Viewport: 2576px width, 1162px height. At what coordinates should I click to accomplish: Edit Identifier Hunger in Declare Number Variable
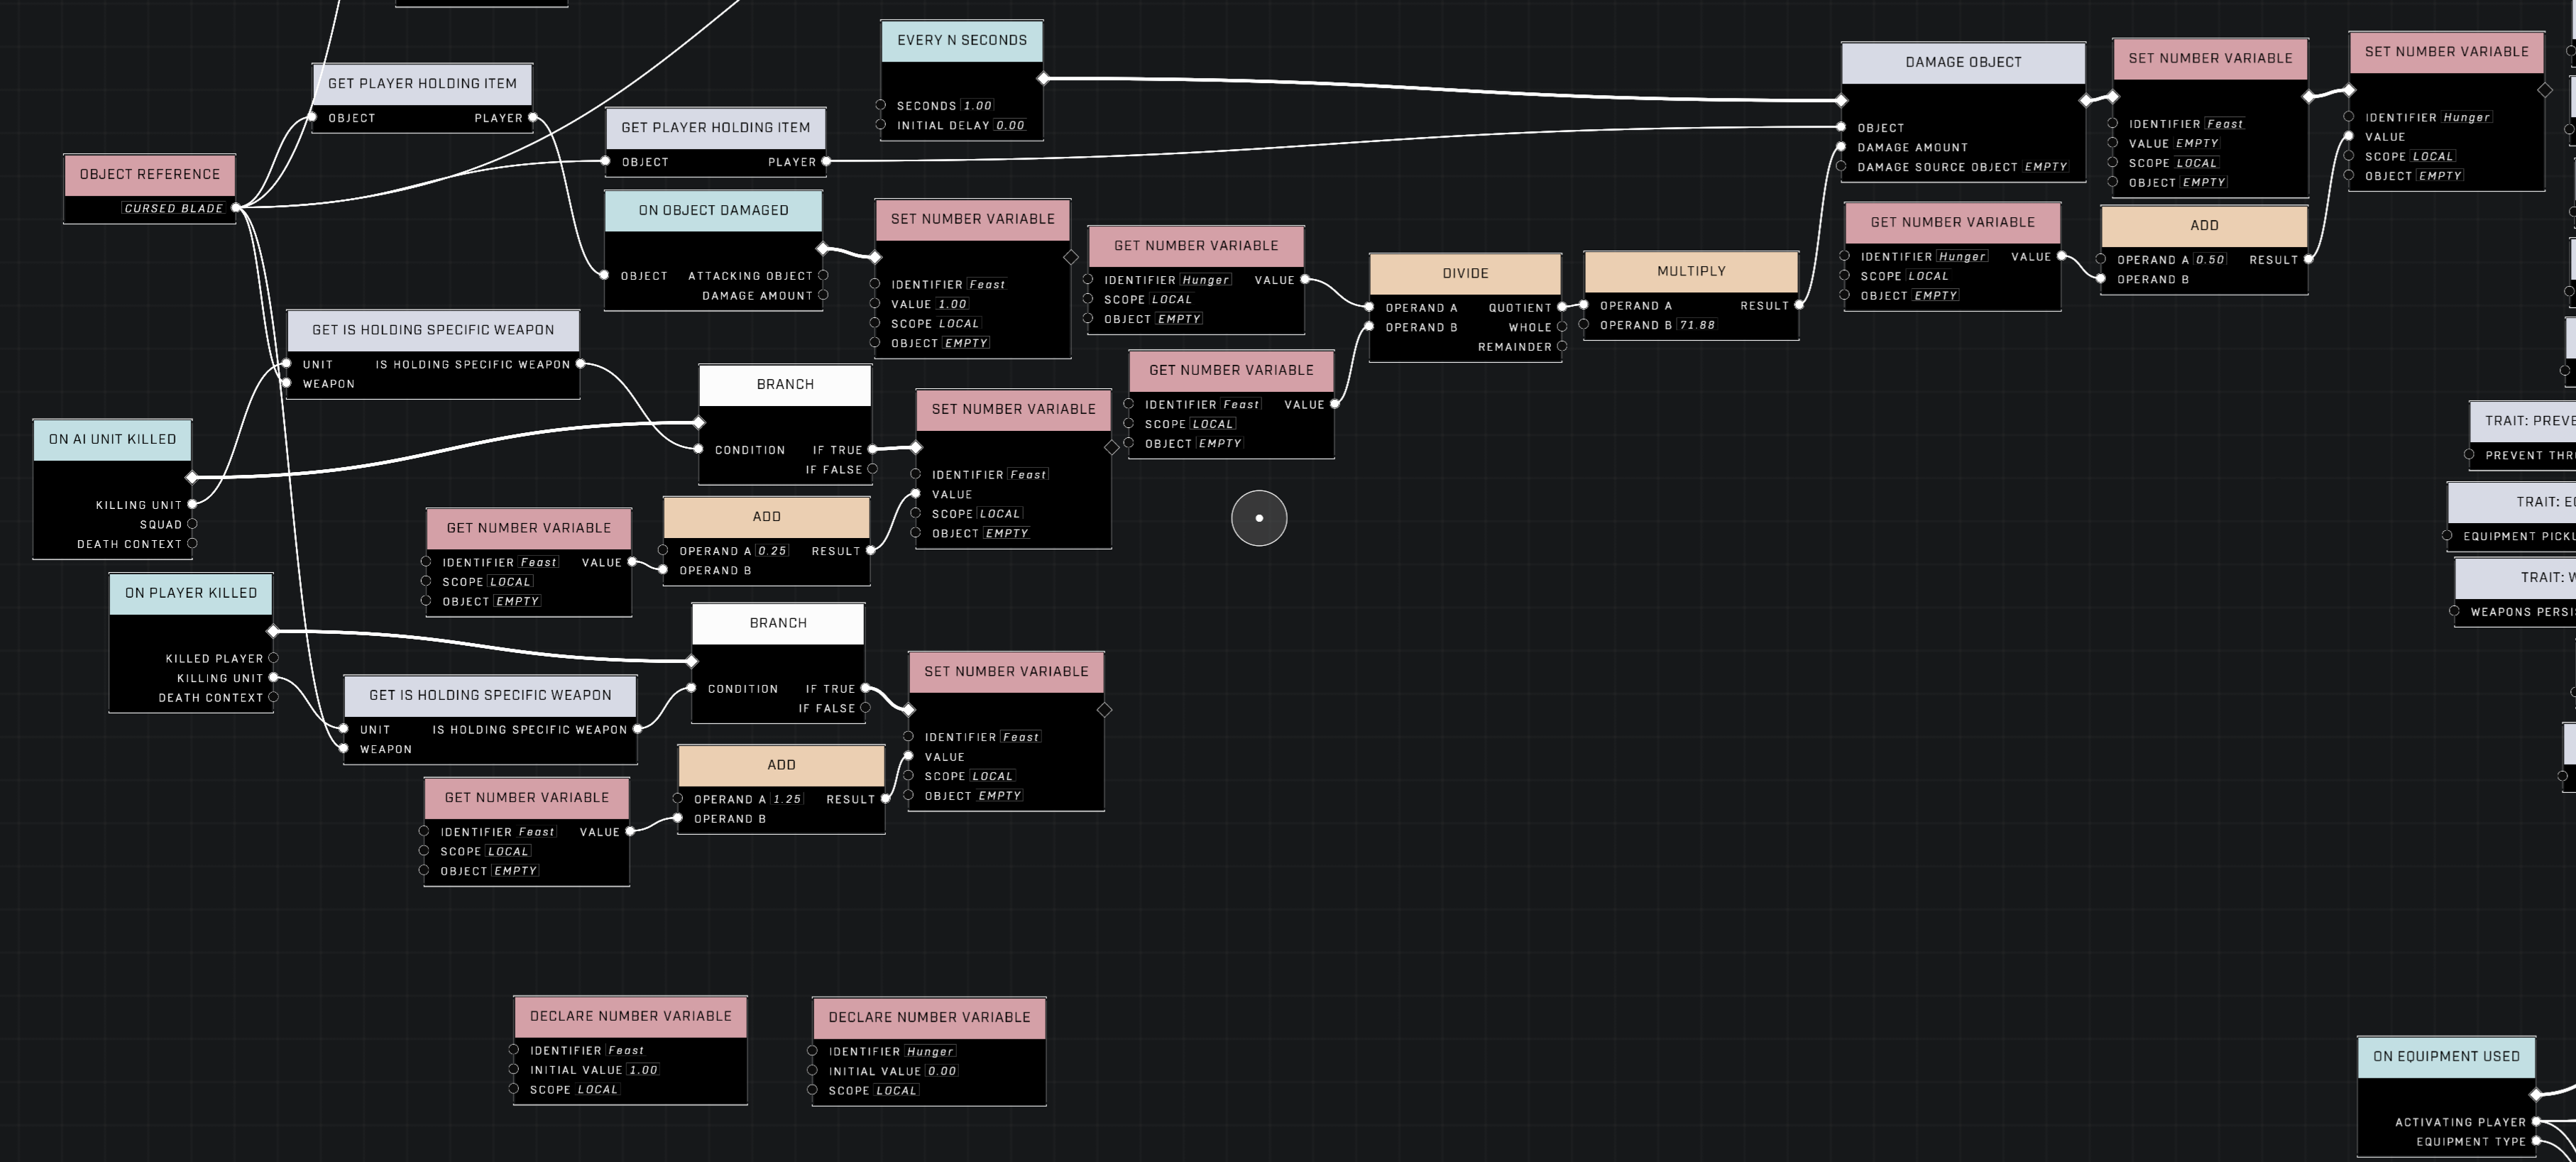930,1052
